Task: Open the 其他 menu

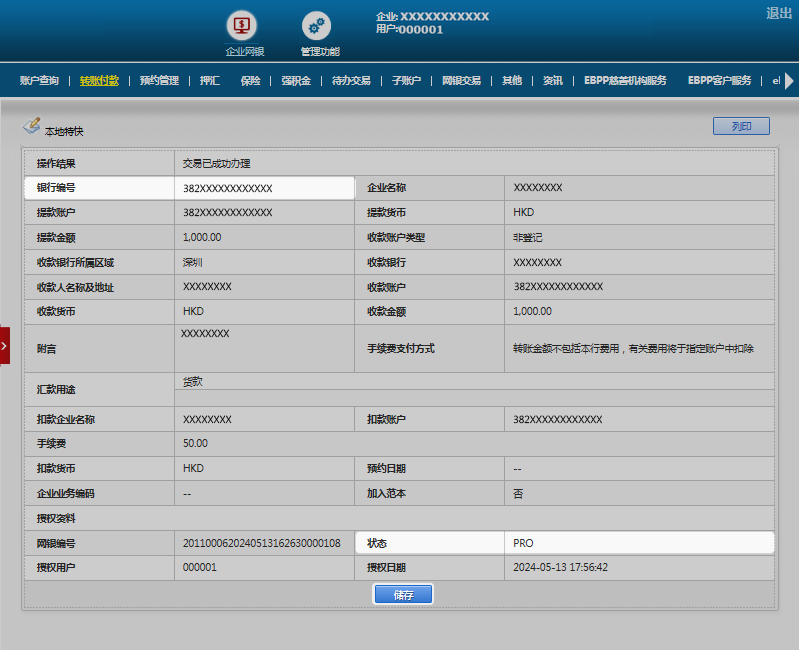Action: [x=512, y=80]
